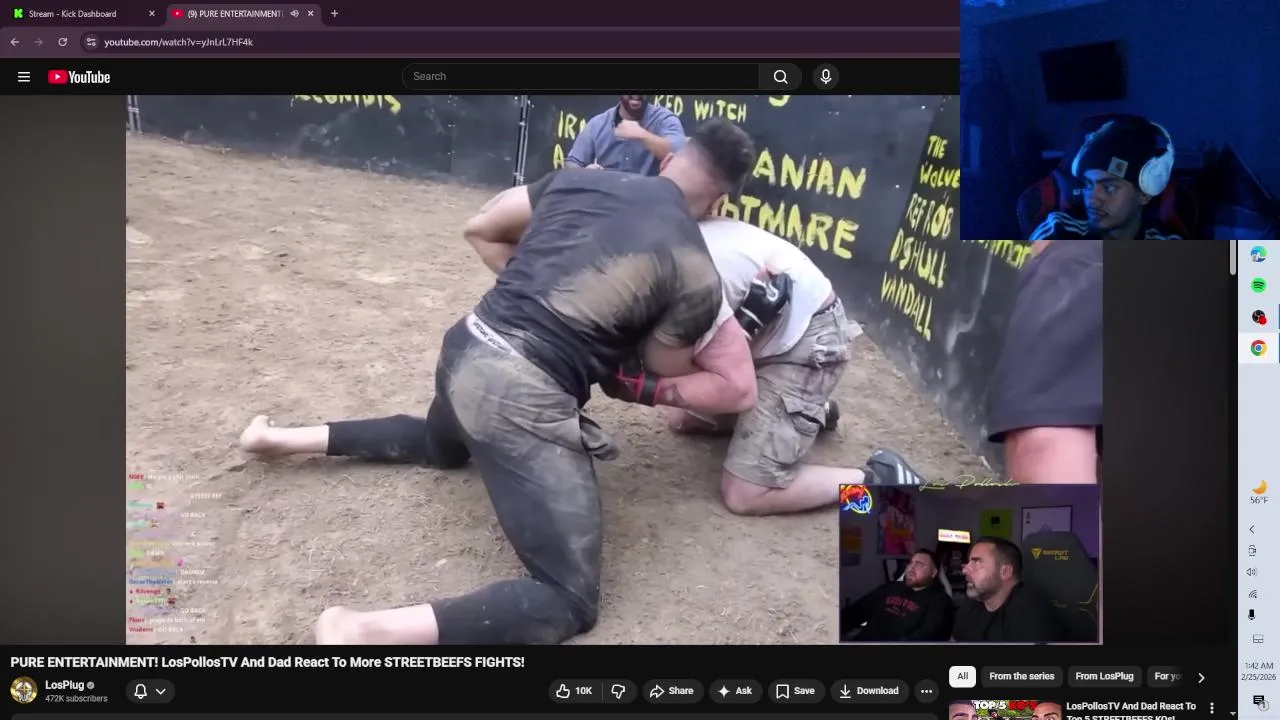Open LosPlug channel avatar
Image resolution: width=1280 pixels, height=720 pixels.
pos(24,690)
